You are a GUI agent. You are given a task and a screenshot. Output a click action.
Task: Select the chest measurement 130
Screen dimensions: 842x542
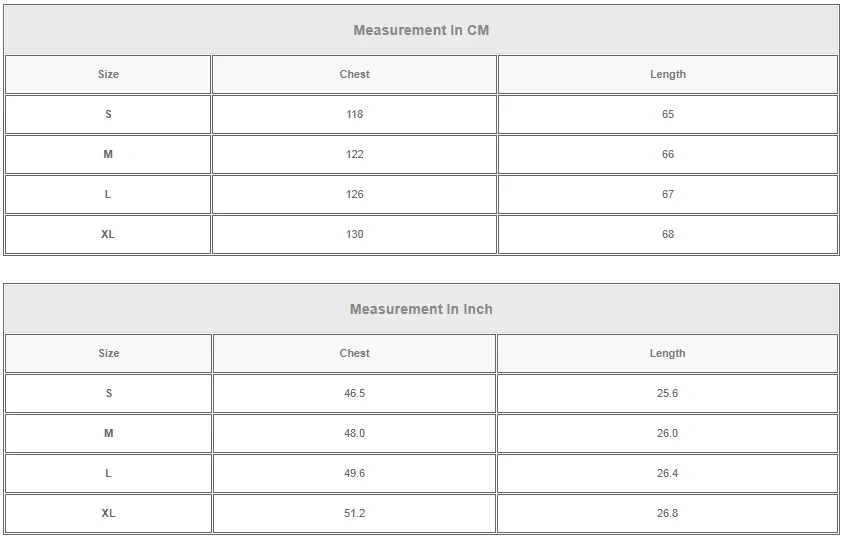[354, 234]
